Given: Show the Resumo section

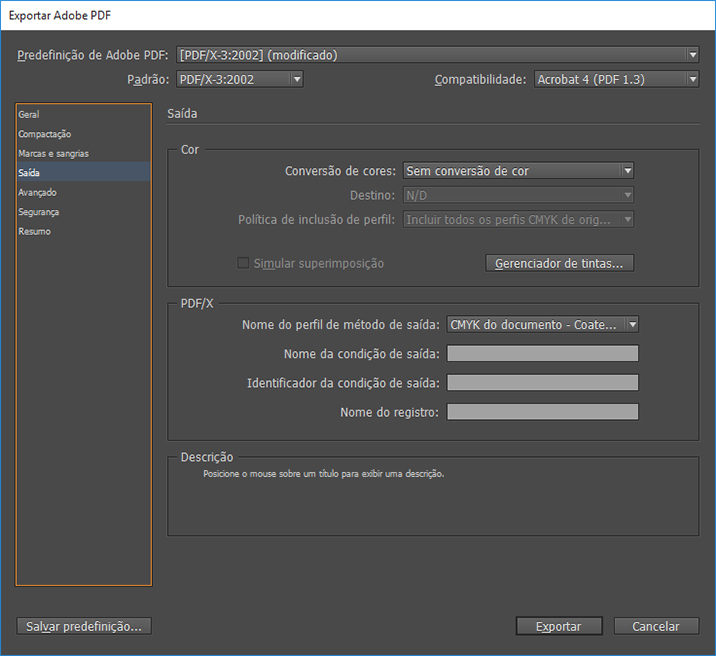Looking at the screenshot, I should tap(34, 231).
